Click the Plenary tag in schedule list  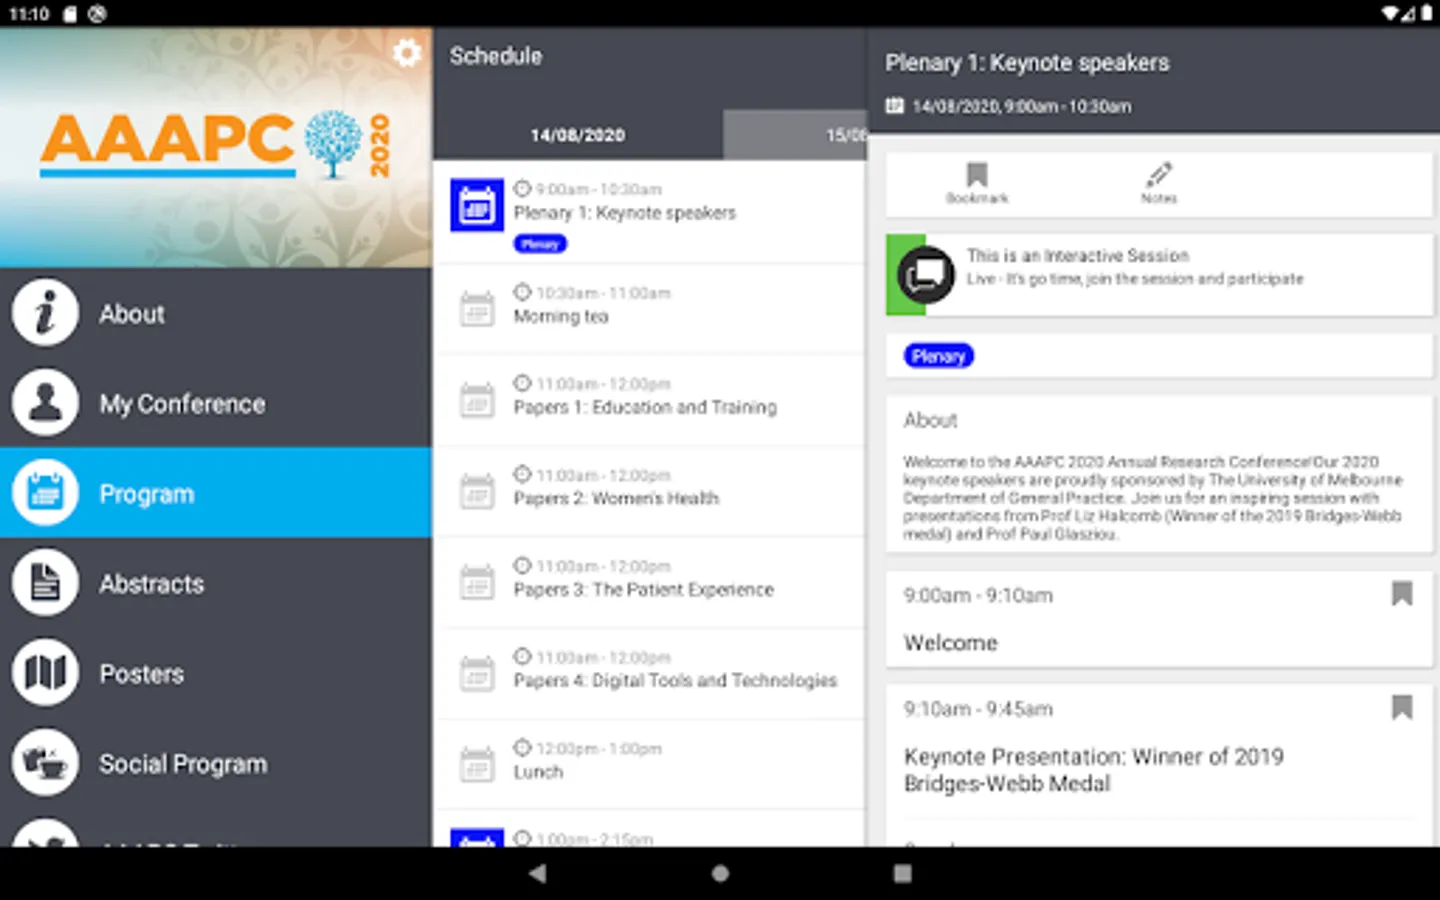point(540,244)
